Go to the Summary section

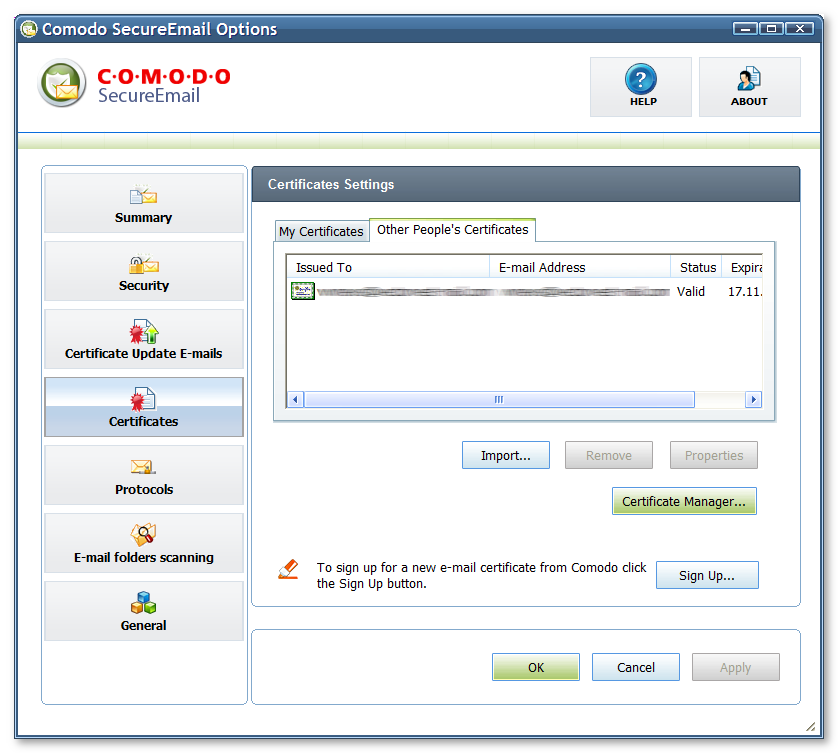(x=144, y=203)
